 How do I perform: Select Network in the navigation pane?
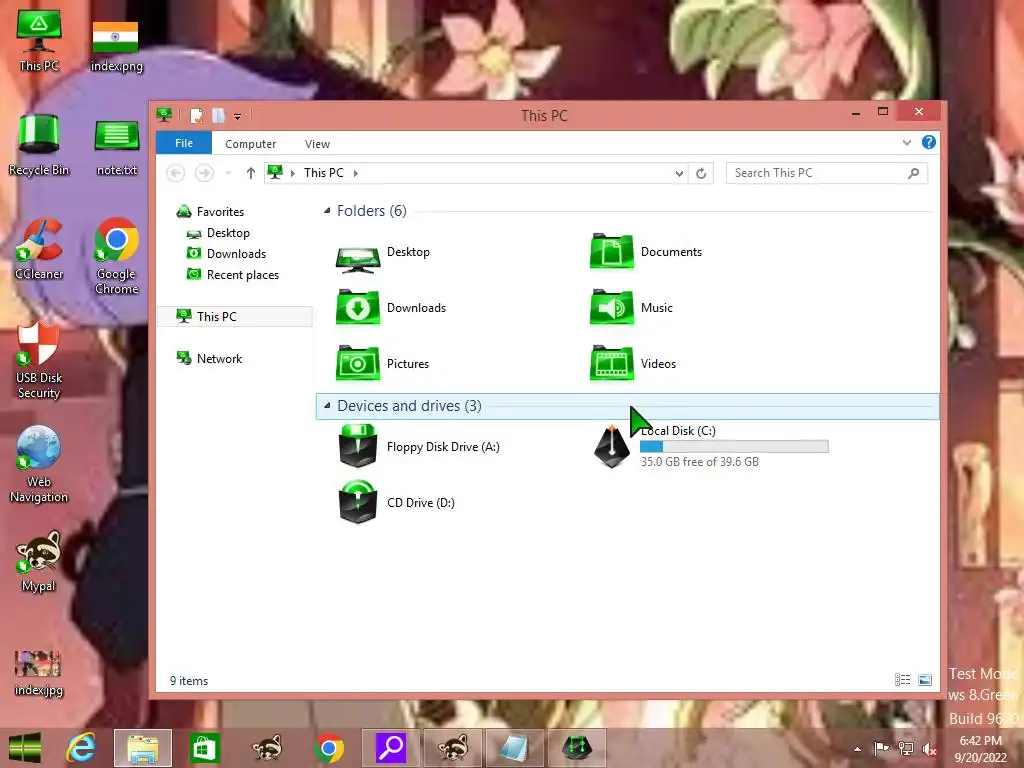(209, 359)
